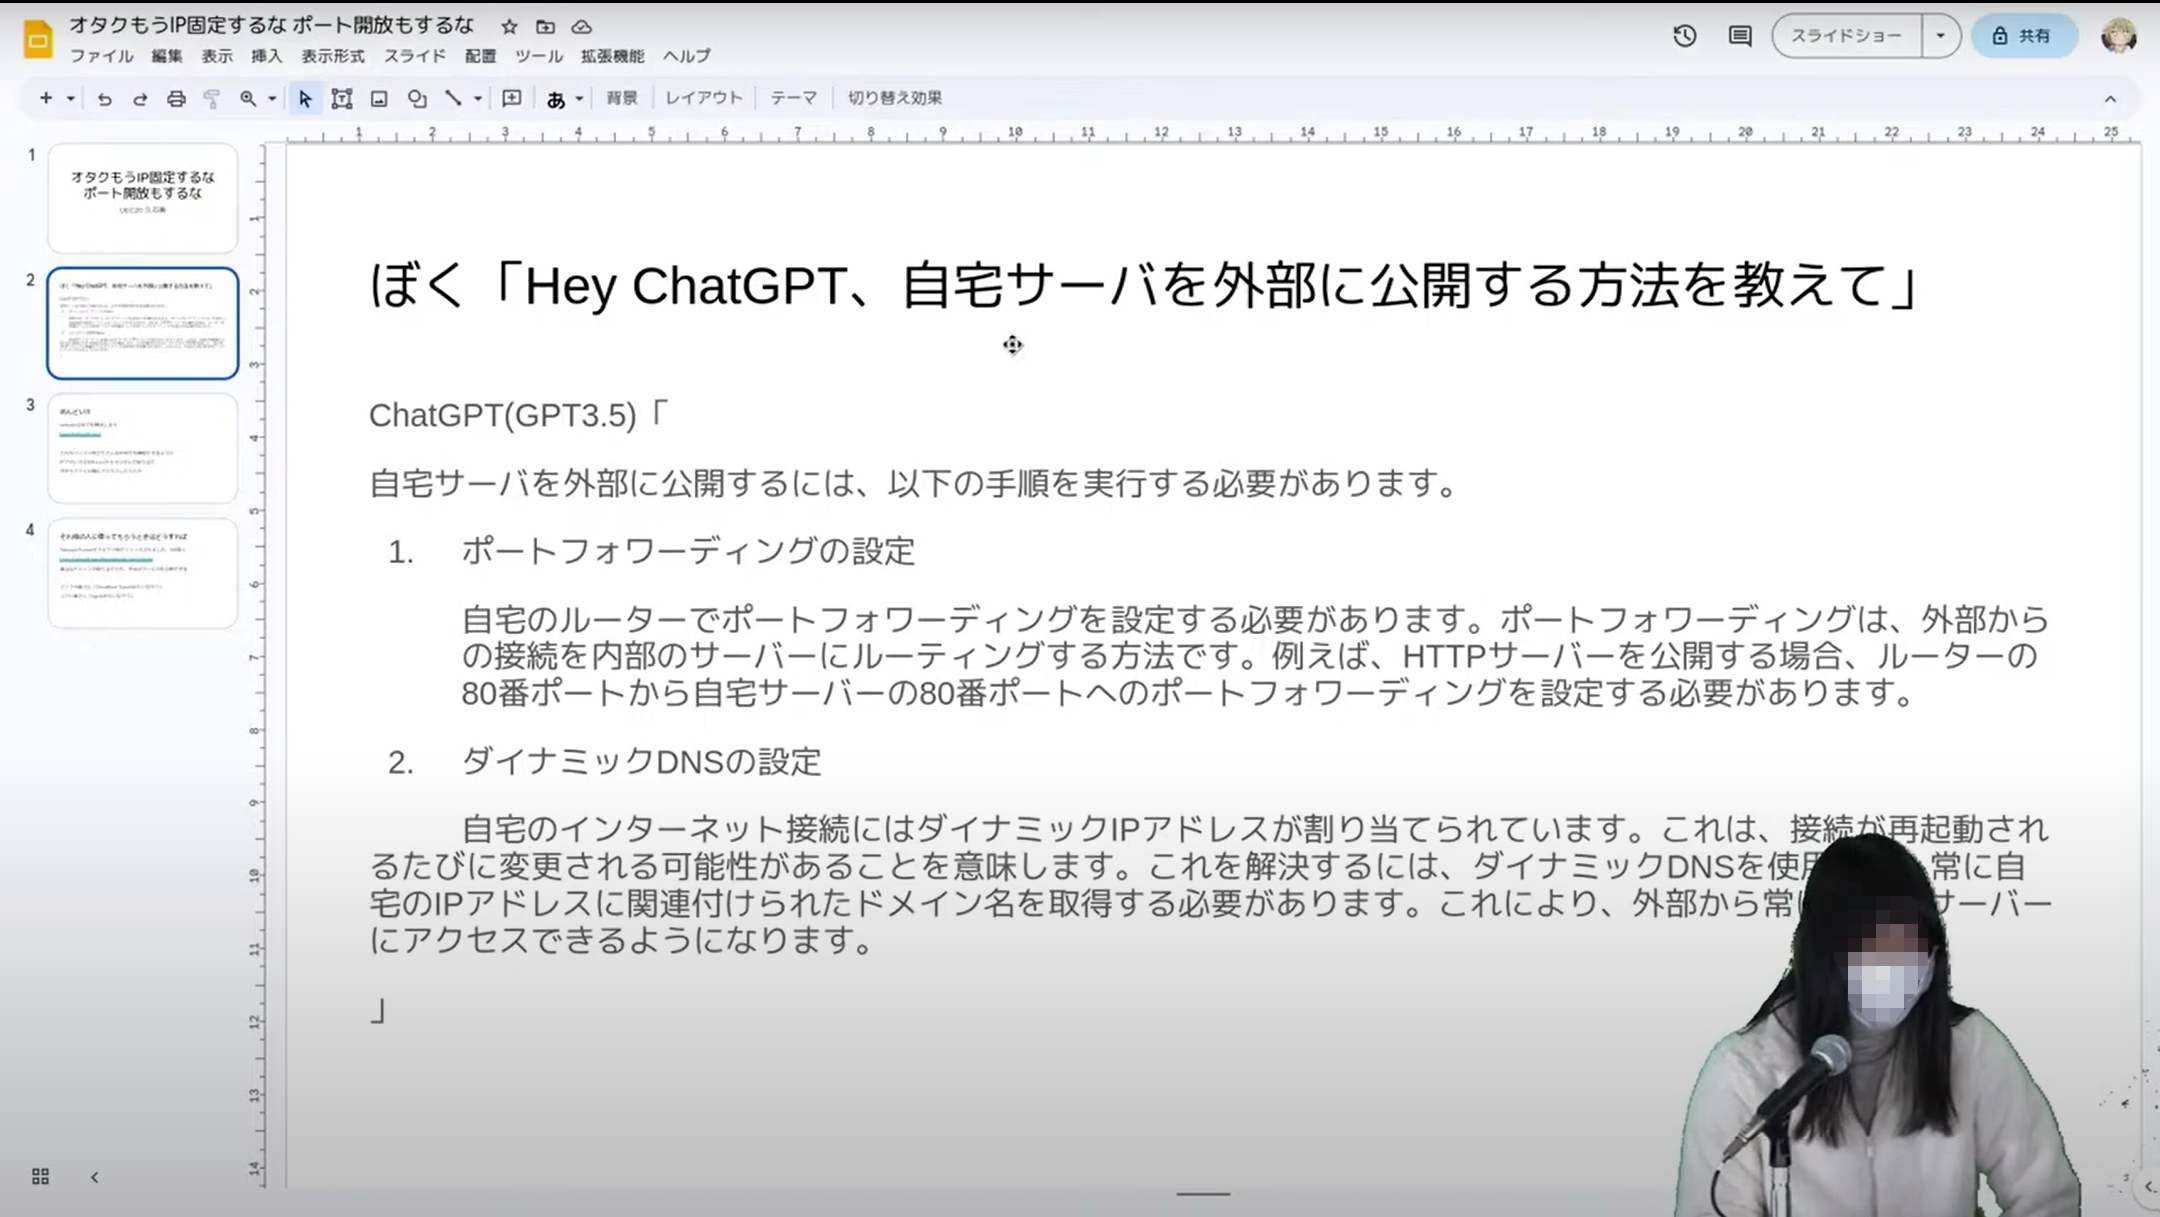Select slide 1 thumbnail
Image resolution: width=2160 pixels, height=1217 pixels.
pos(143,197)
